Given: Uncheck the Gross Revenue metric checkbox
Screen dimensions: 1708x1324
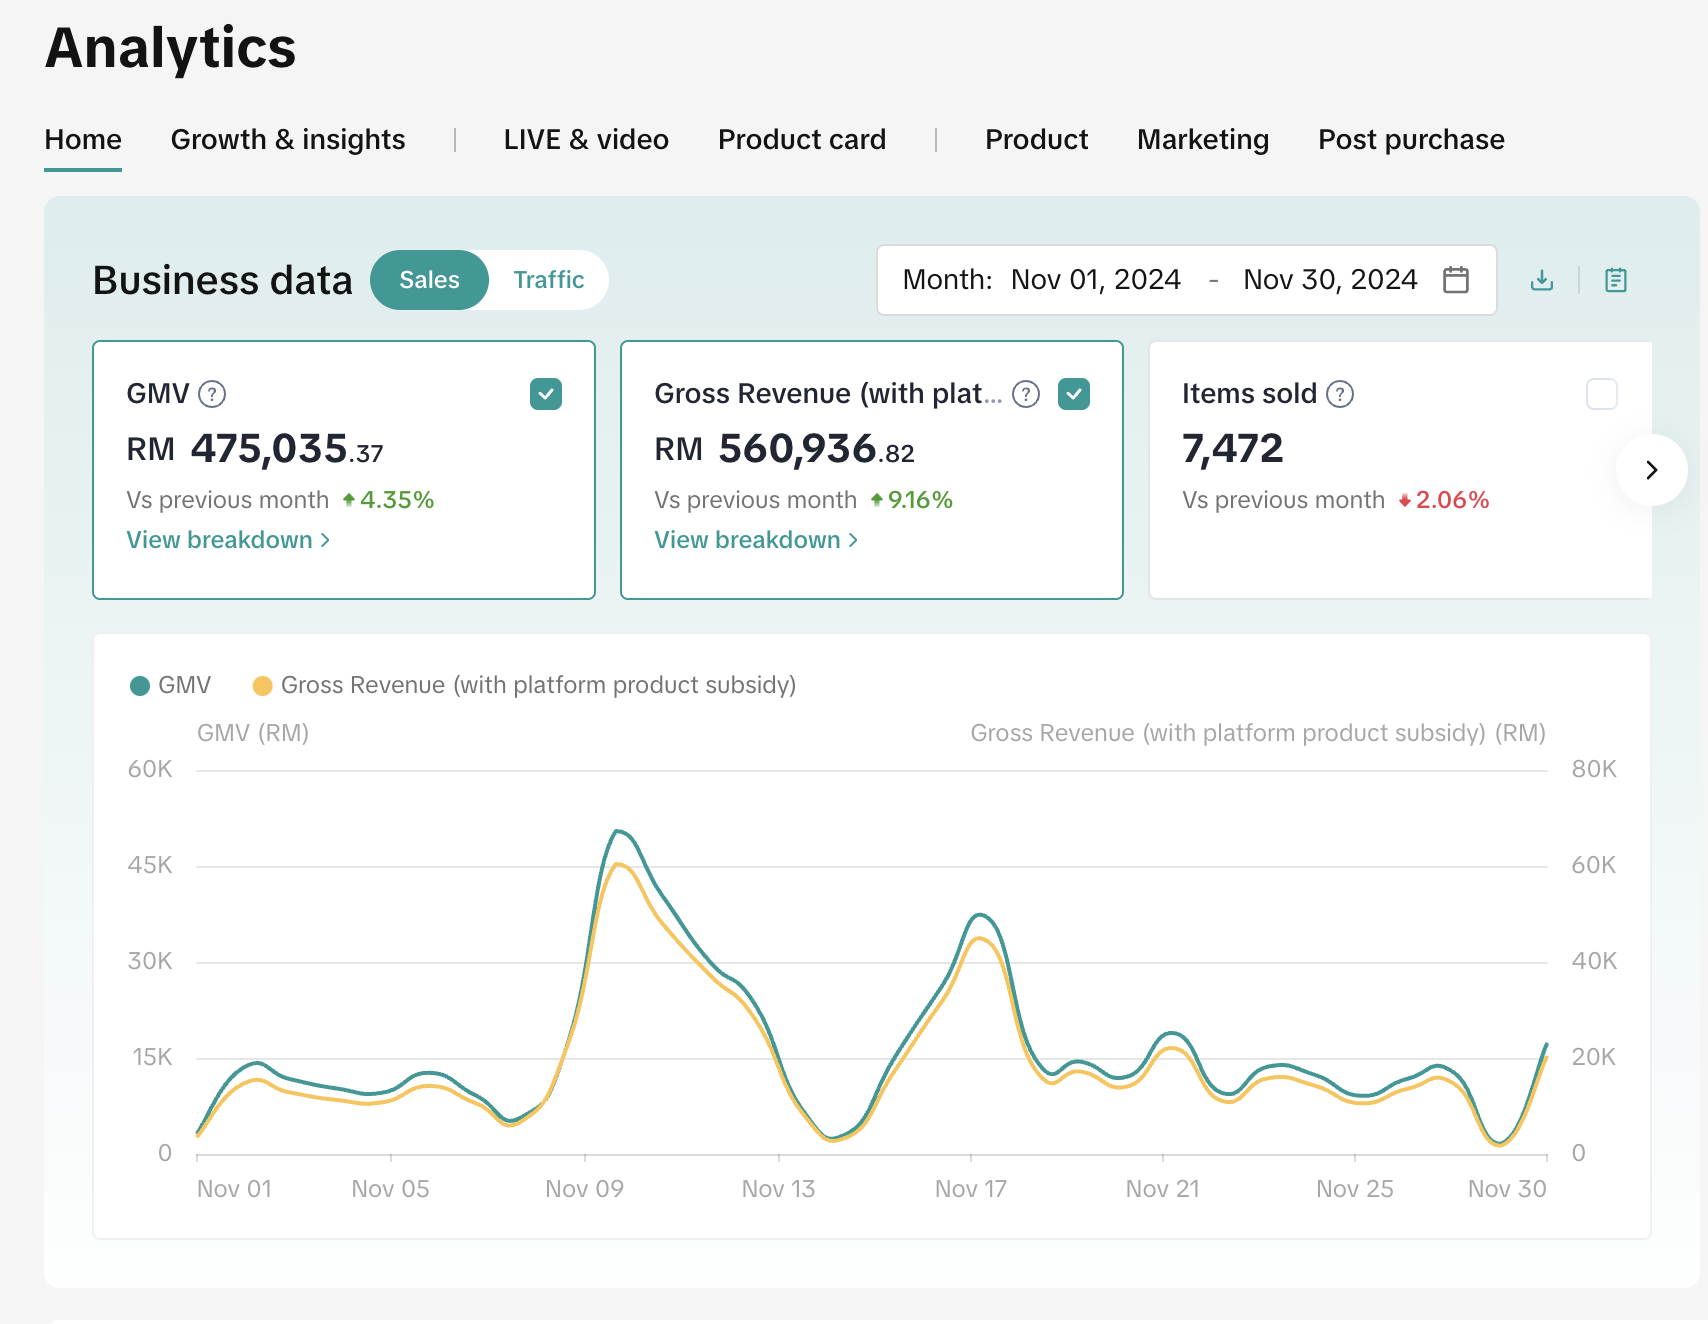Looking at the screenshot, I should click(x=1074, y=394).
